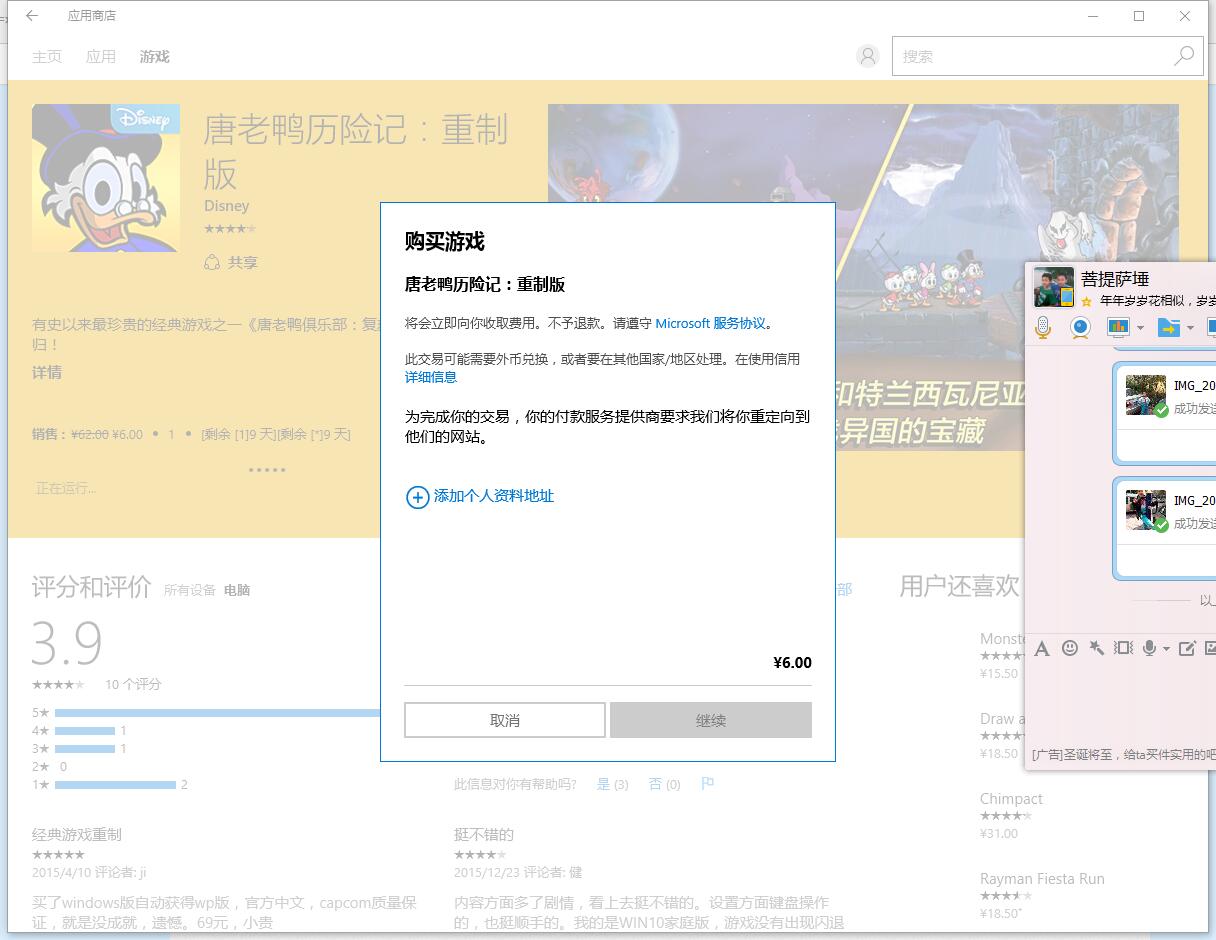The height and width of the screenshot is (940, 1216).
Task: Start voice call with microphone icon in chat
Action: coord(1043,327)
